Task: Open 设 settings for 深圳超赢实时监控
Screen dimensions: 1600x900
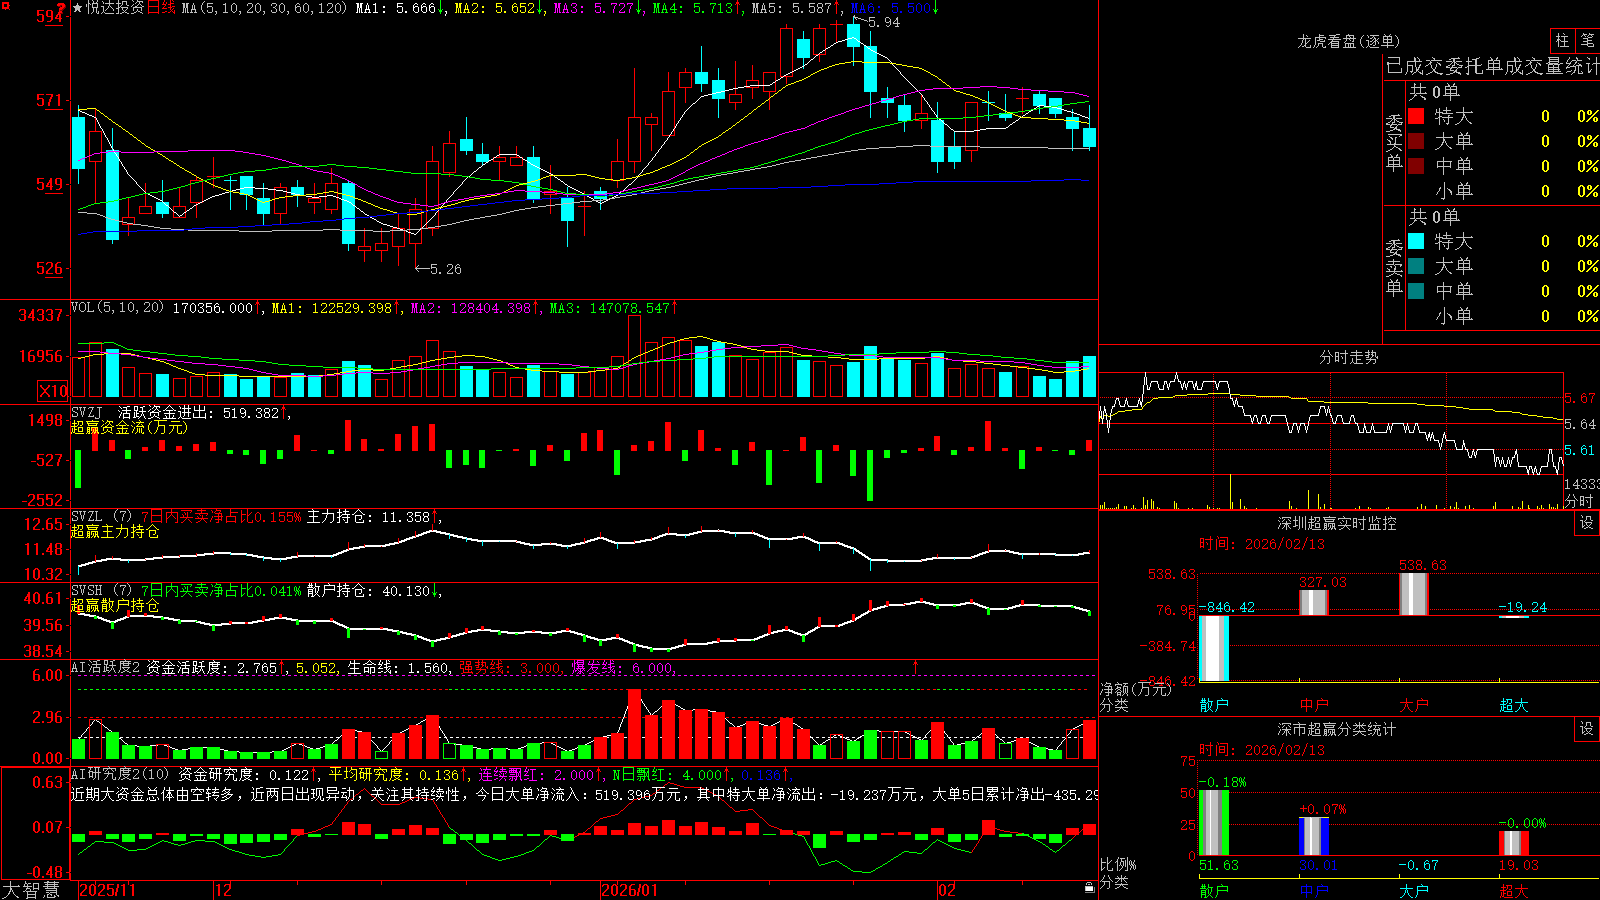Action: point(1586,523)
